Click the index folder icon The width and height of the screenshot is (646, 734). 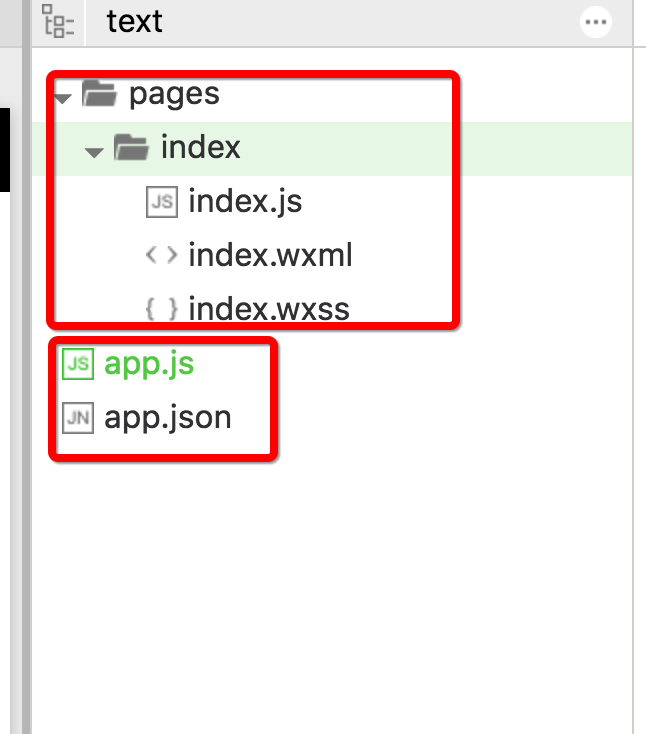click(132, 147)
